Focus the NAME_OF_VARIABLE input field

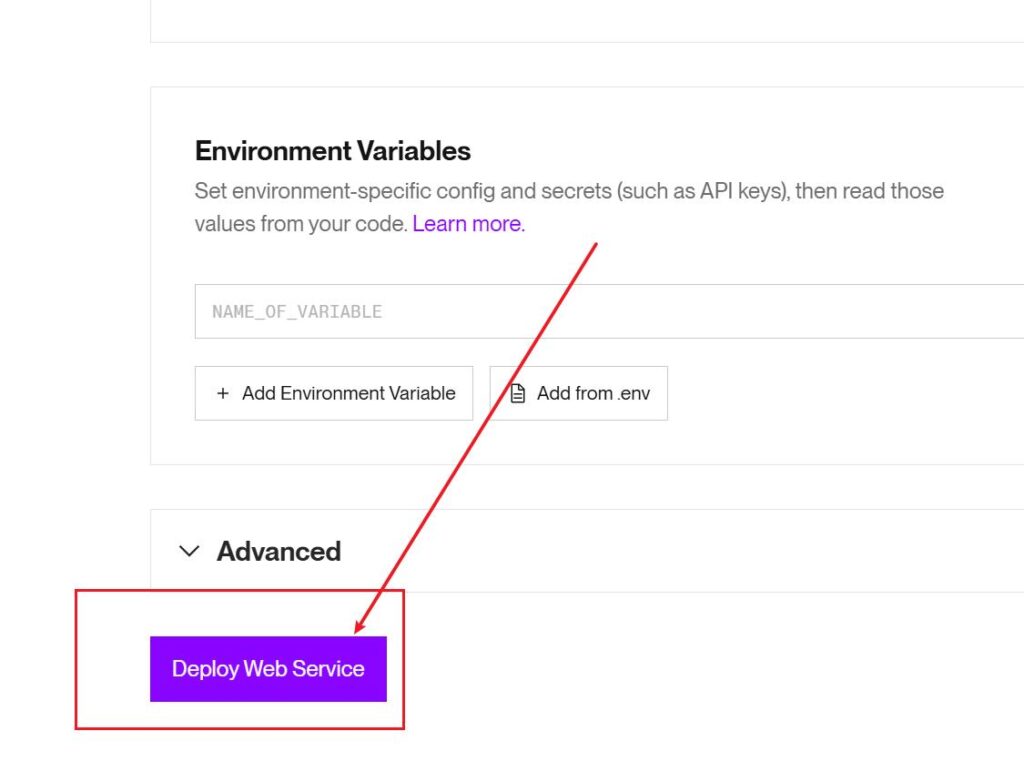click(x=600, y=311)
